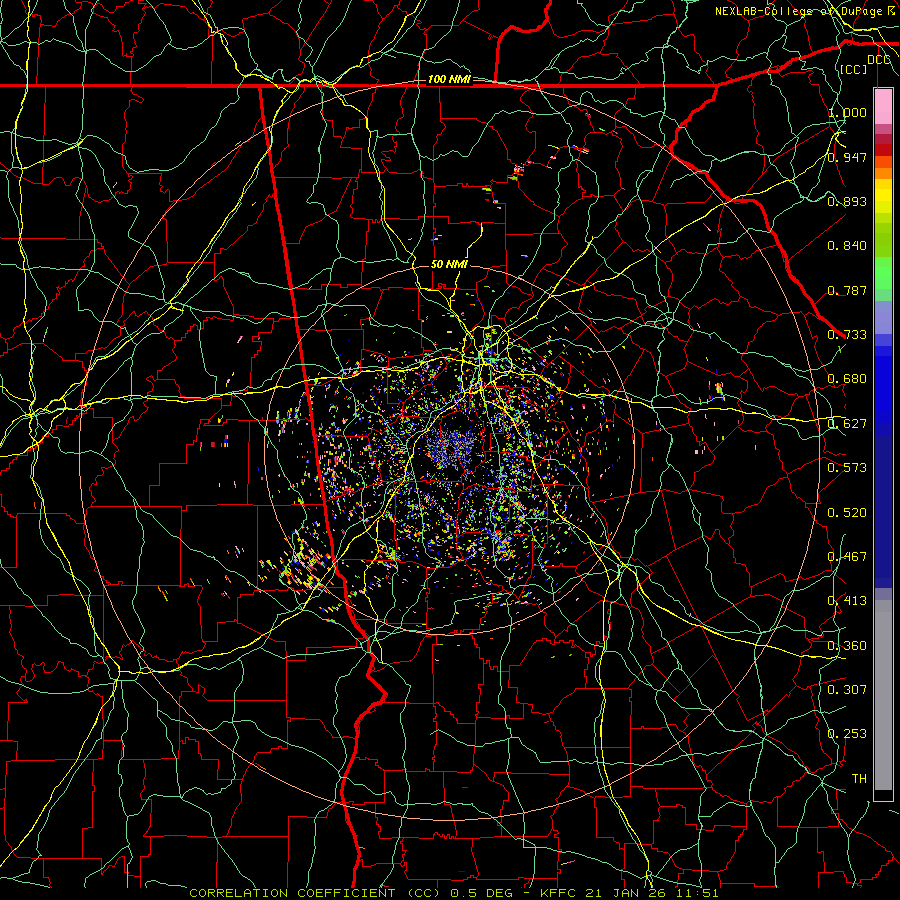Click the gray low-value color bar segment
Viewport: 900px width, 900px height.
coord(883,695)
